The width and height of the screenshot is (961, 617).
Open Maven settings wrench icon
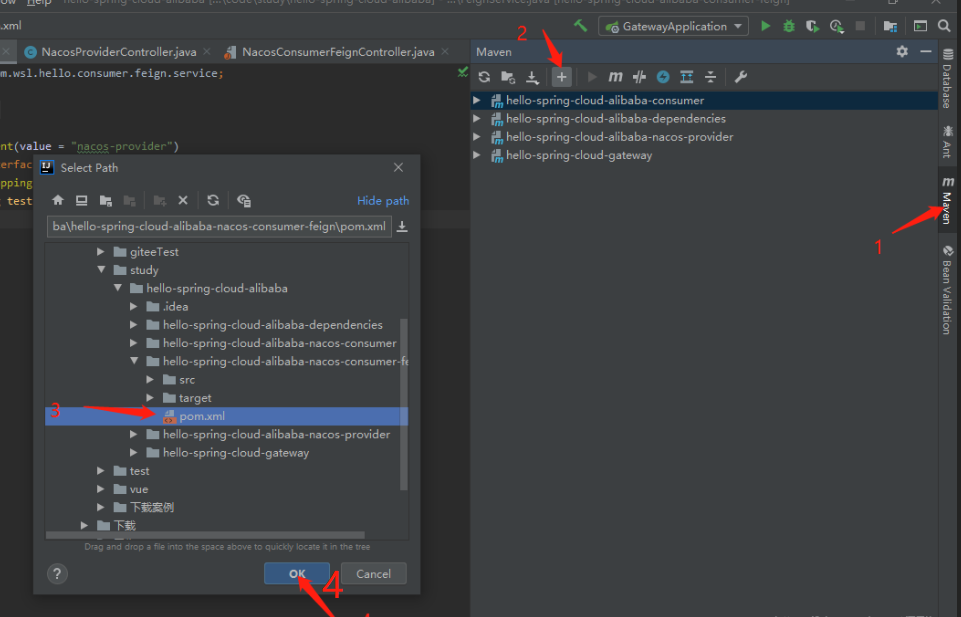click(740, 77)
